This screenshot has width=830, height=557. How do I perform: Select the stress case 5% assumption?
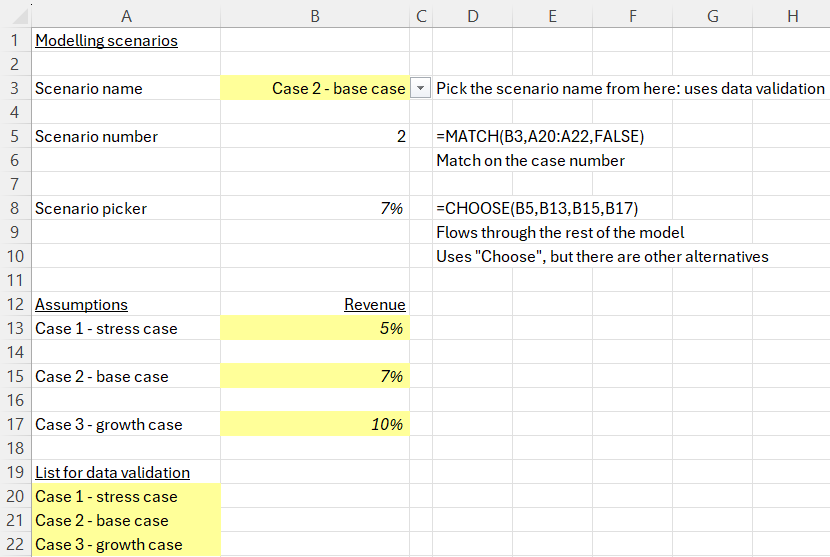coord(314,329)
